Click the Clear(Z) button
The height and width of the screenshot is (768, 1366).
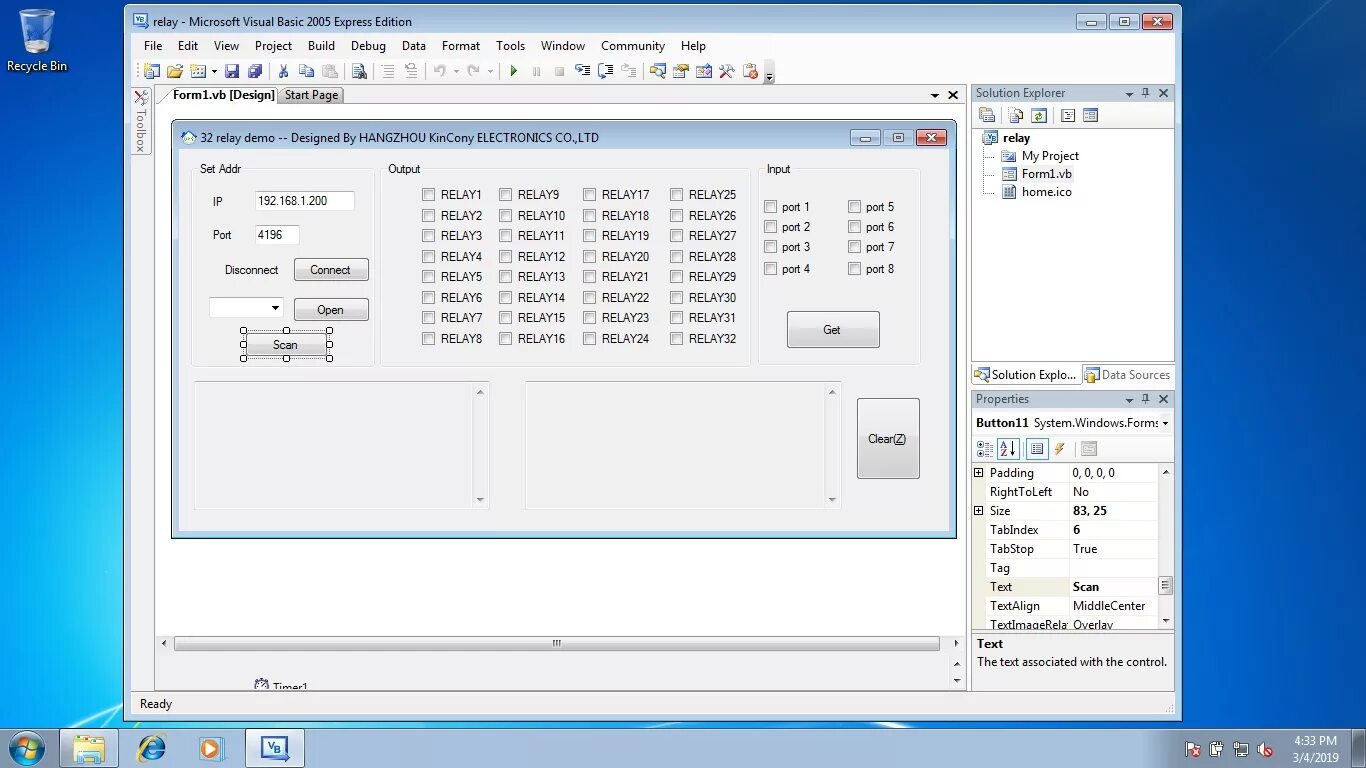click(x=888, y=439)
